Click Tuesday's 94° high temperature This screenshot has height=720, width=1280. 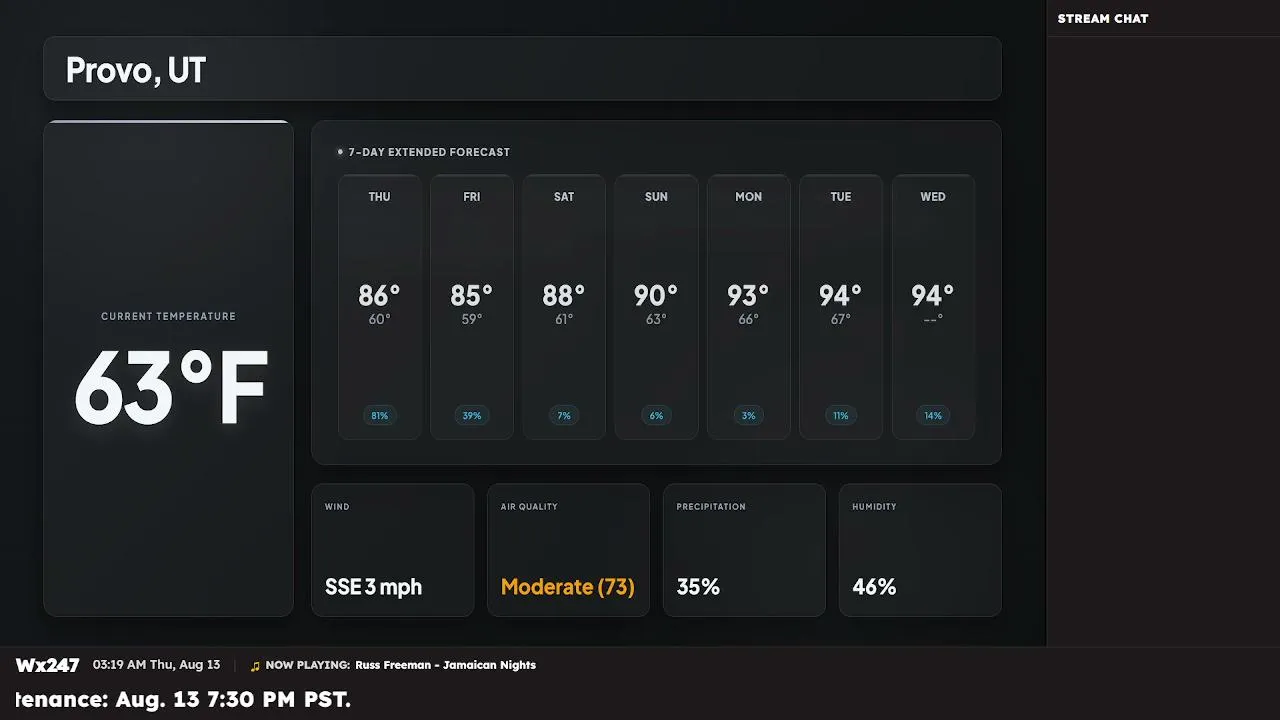coord(840,295)
